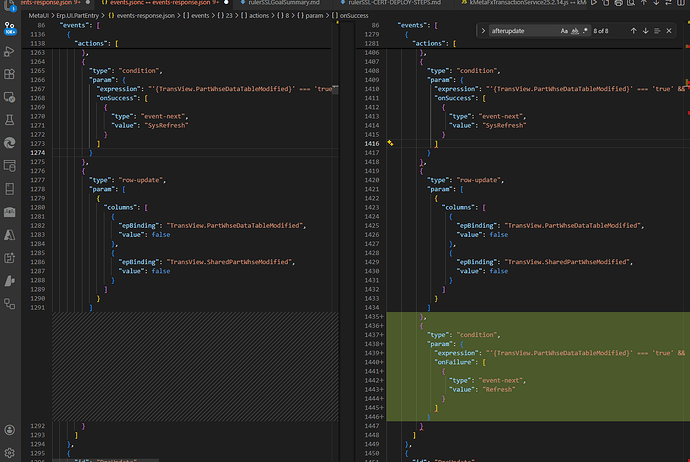Screen dimensions: 690x462
Task: Go to previous change in diff editor toolbar
Action: [x=643, y=3]
